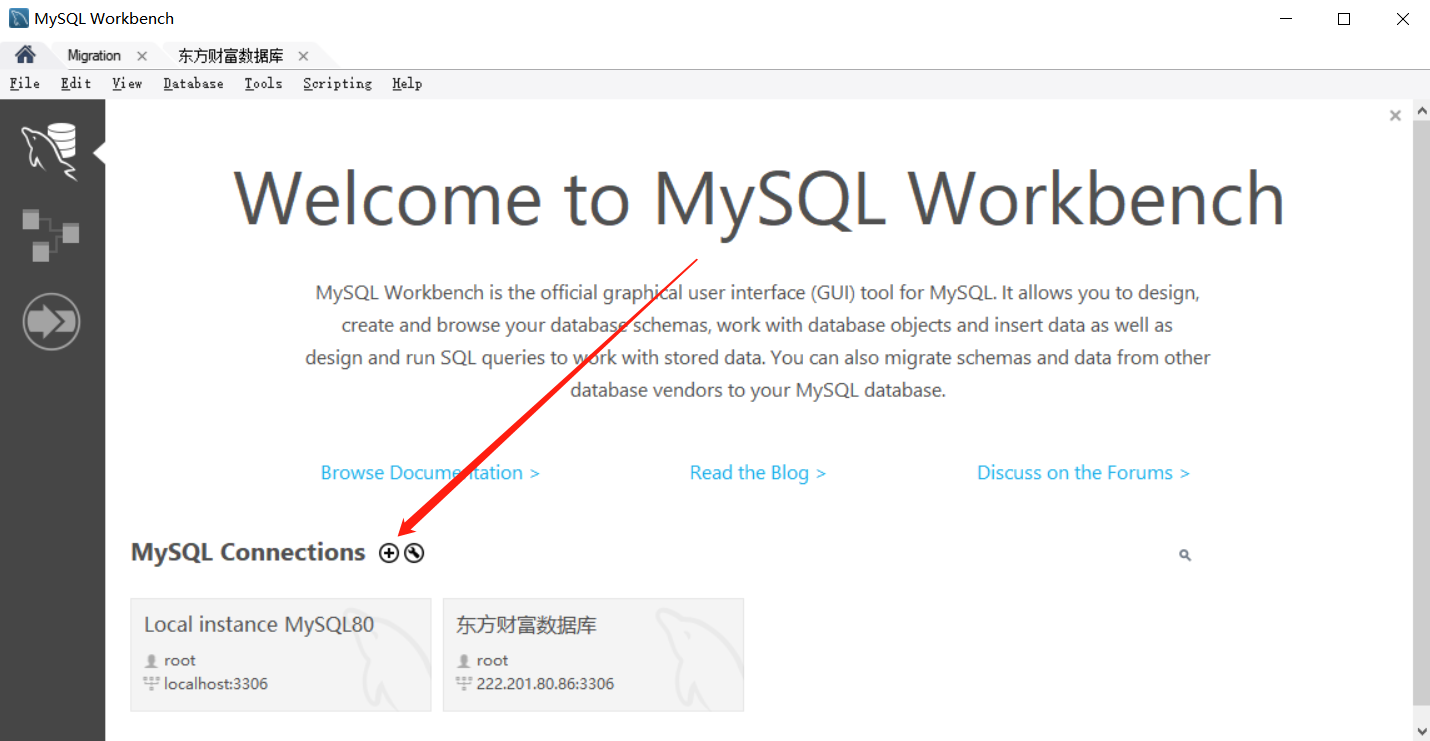
Task: Open the Discuss on the Forums link
Action: (1083, 473)
